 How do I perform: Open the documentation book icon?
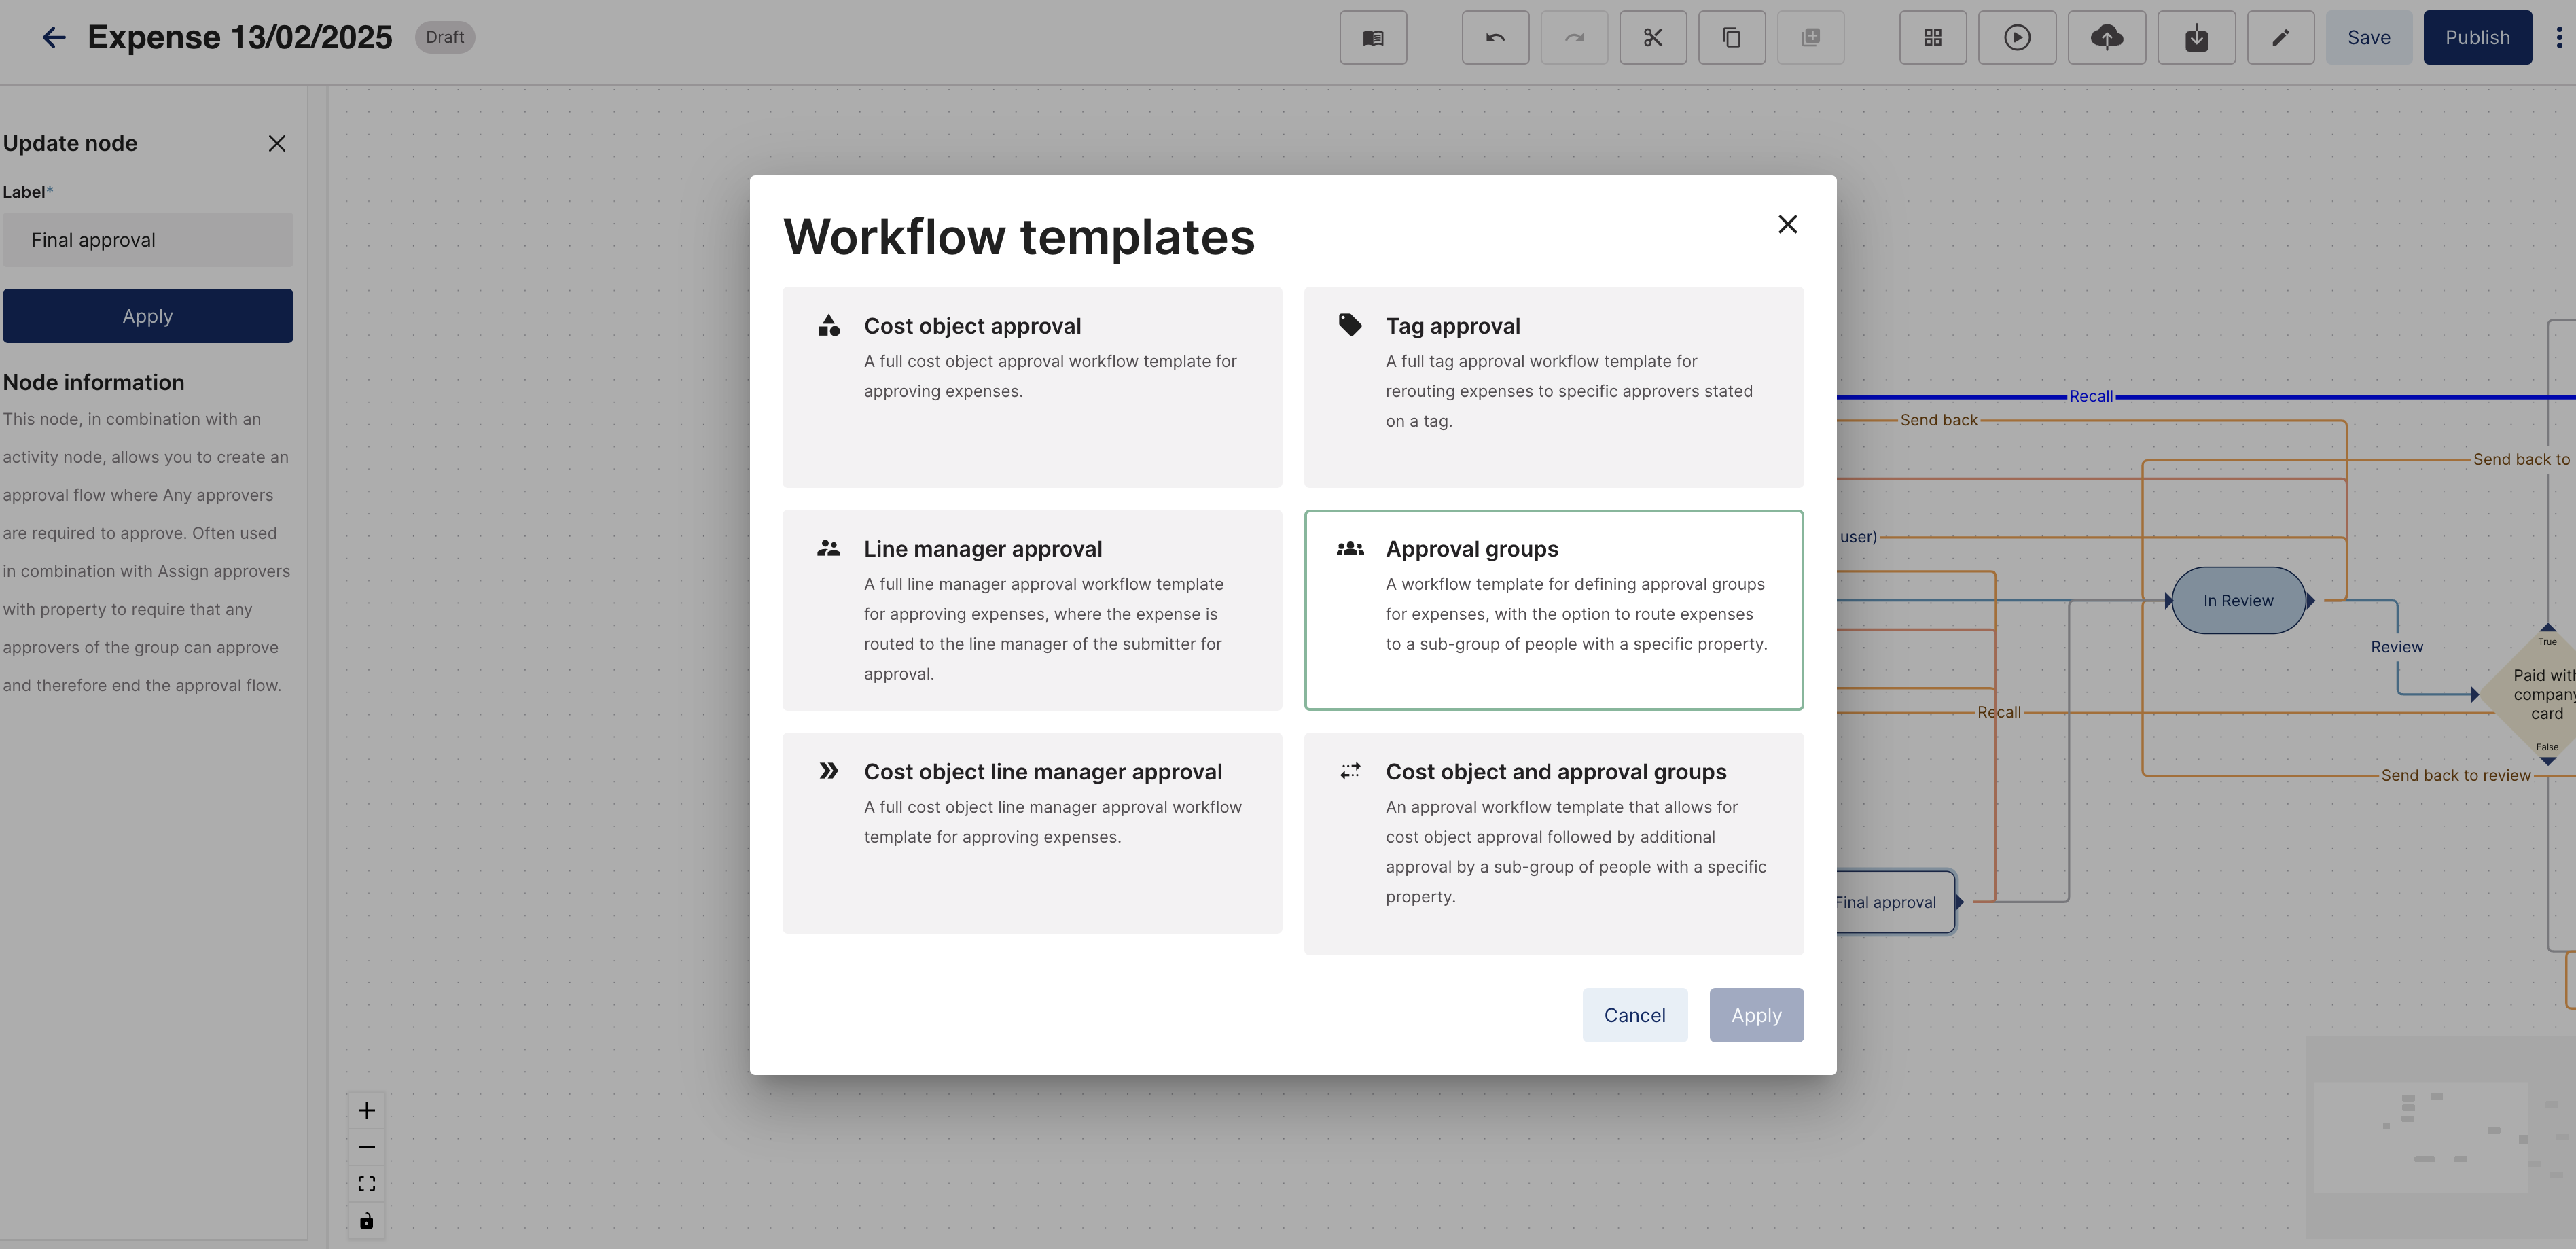pos(1373,38)
